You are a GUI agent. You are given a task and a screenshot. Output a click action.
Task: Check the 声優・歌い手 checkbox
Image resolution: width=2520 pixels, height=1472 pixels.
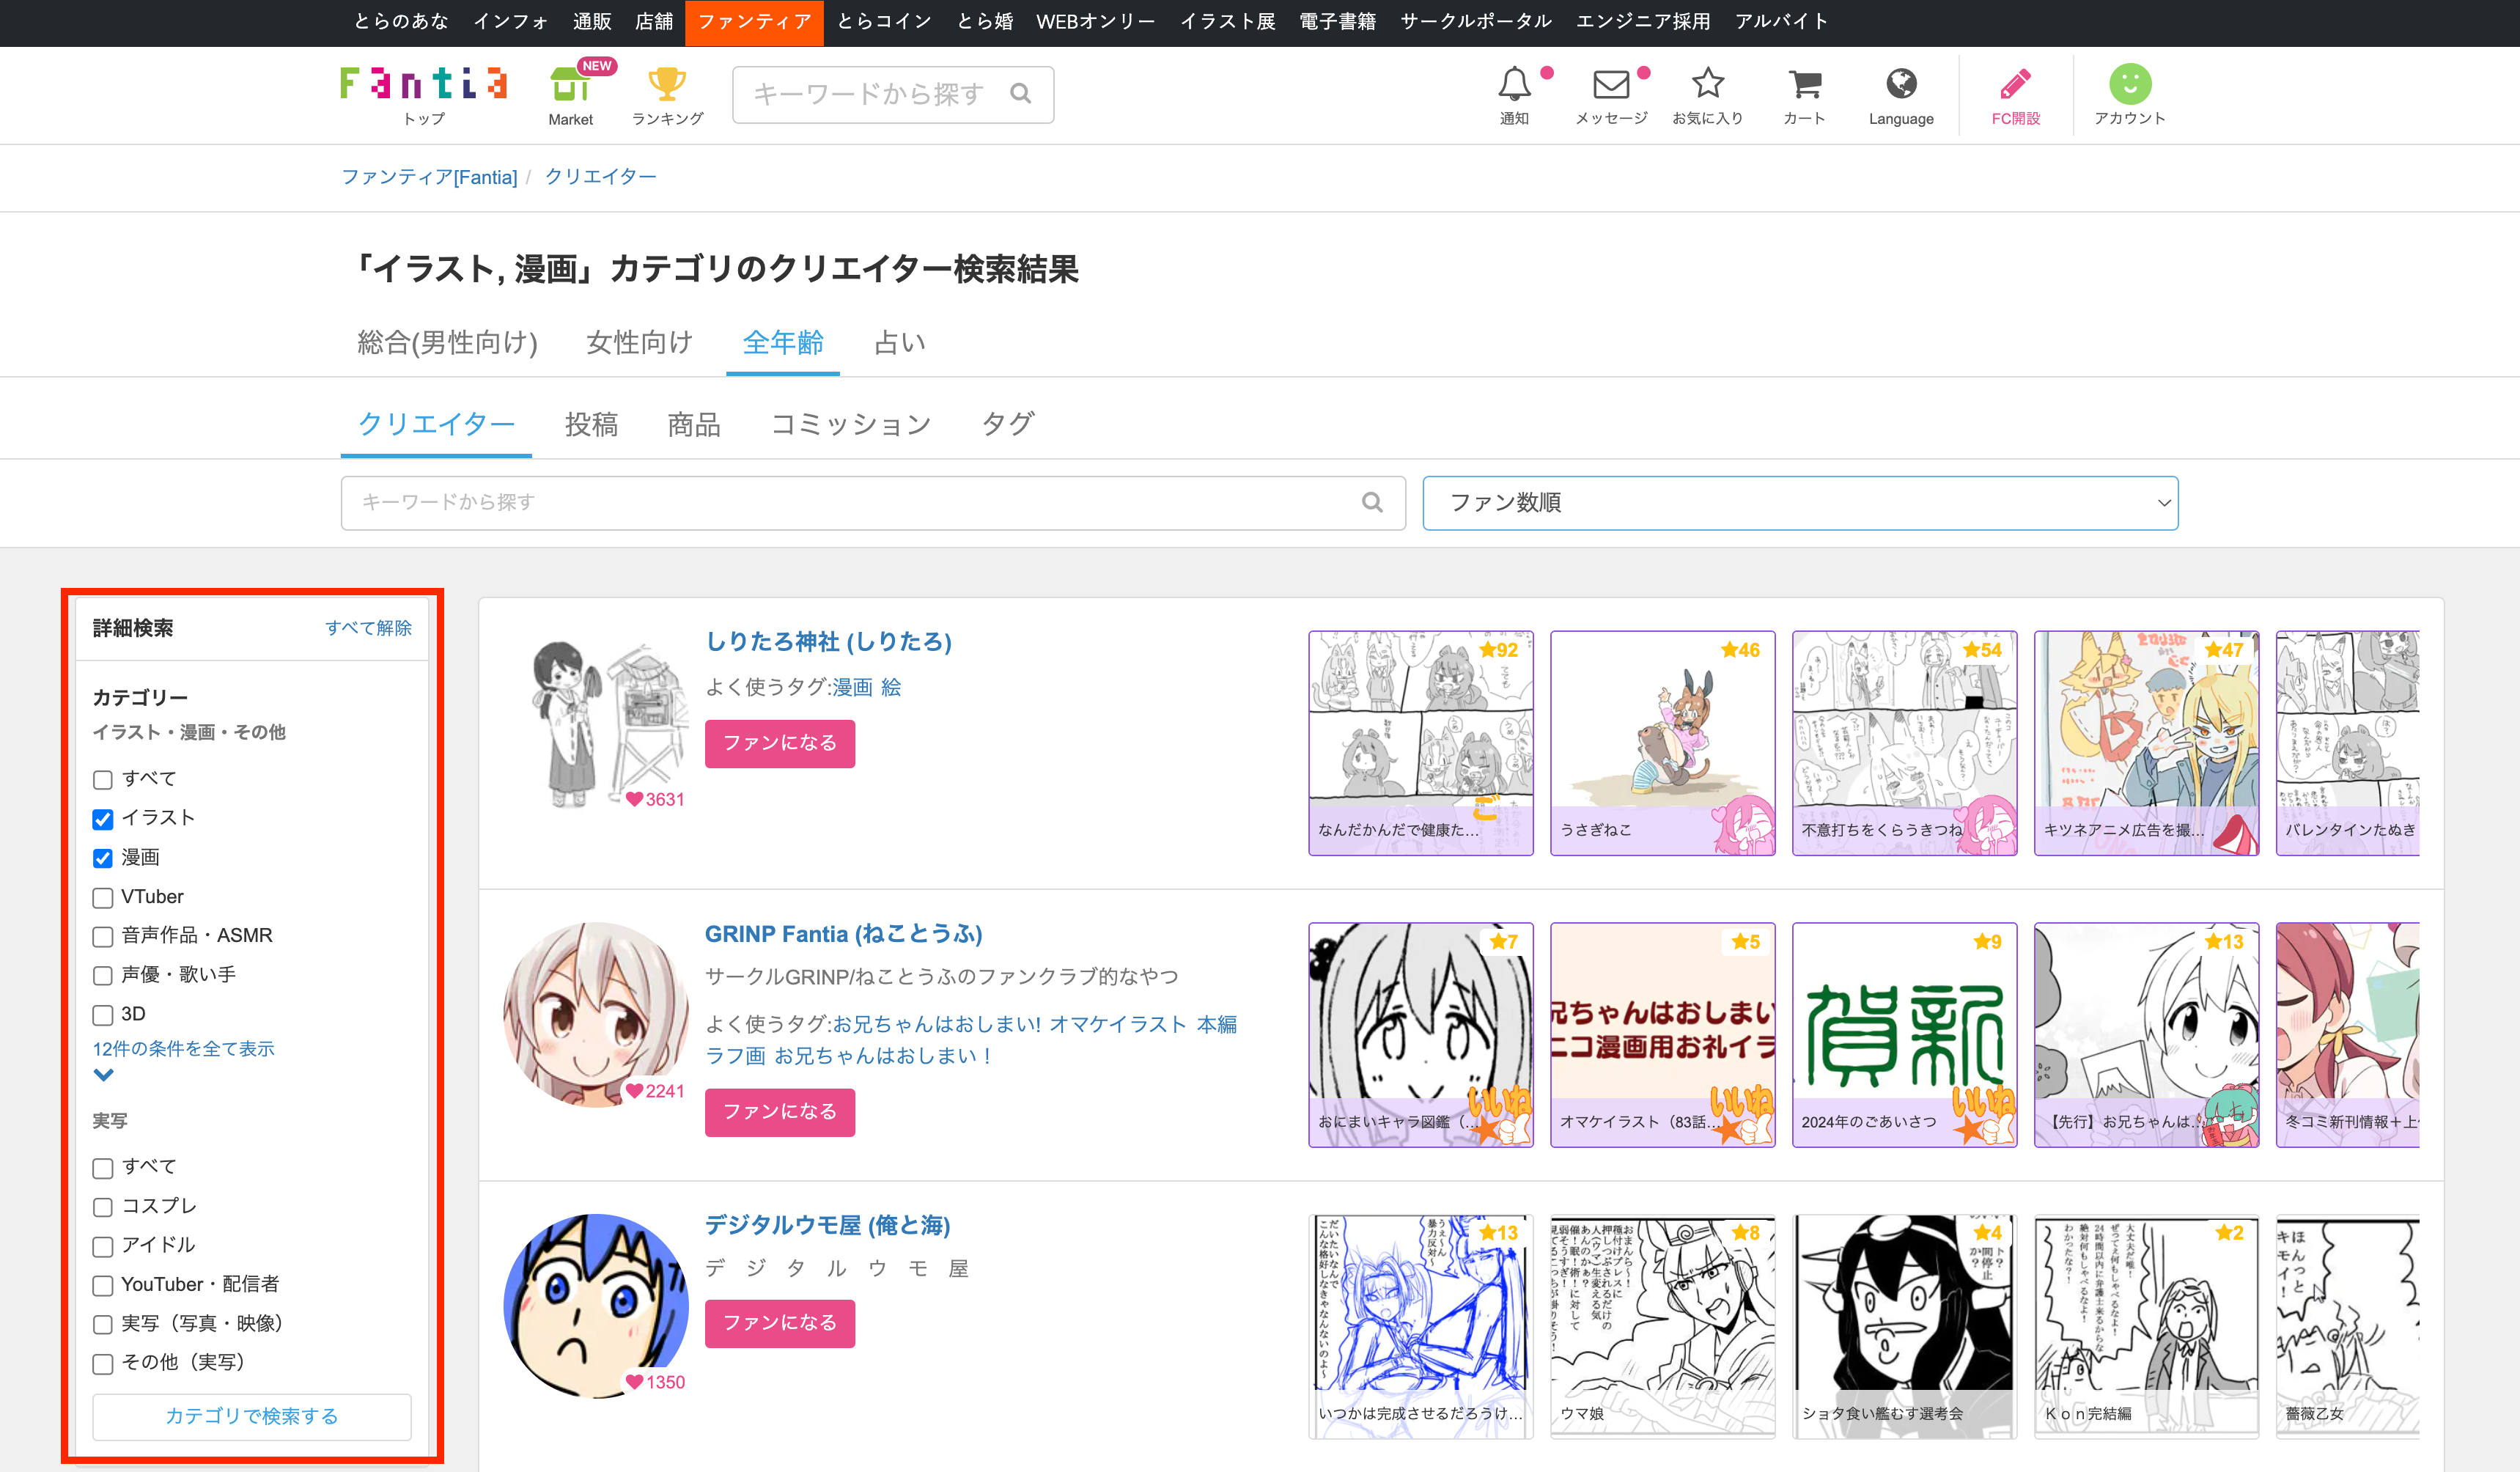(102, 976)
